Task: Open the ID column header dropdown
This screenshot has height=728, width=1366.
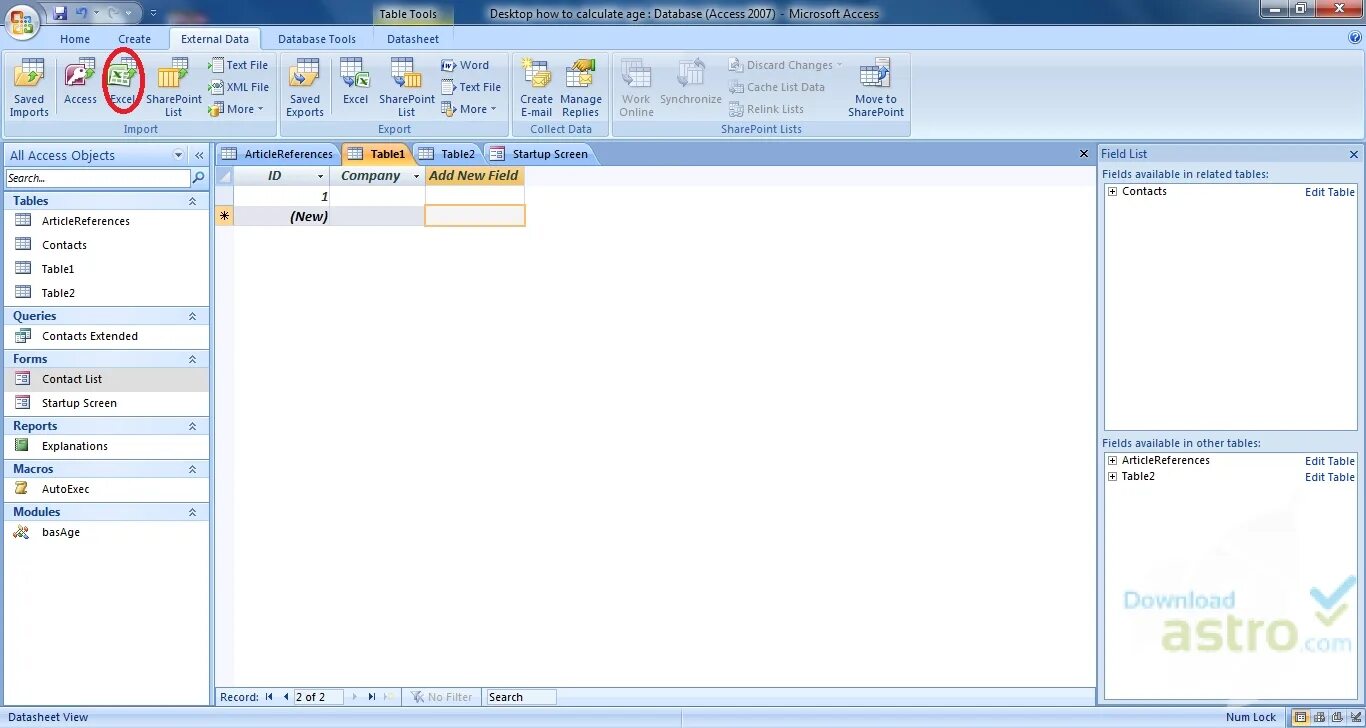Action: tap(322, 176)
